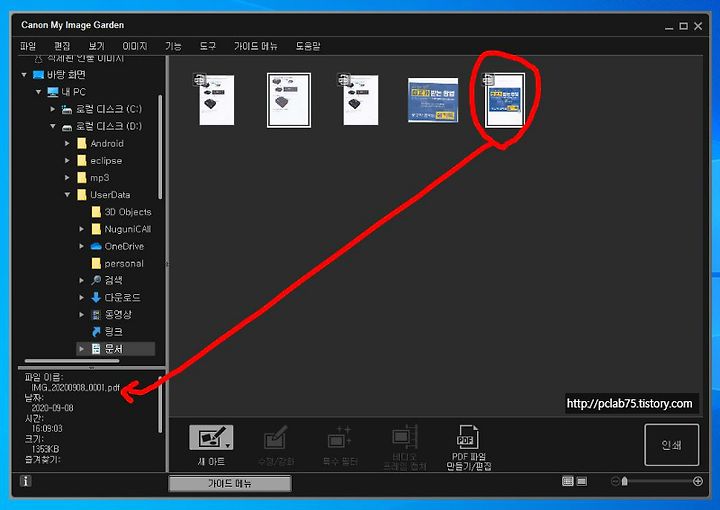This screenshot has width=720, height=510.
Task: Open the 파일 menu
Action: [28, 46]
